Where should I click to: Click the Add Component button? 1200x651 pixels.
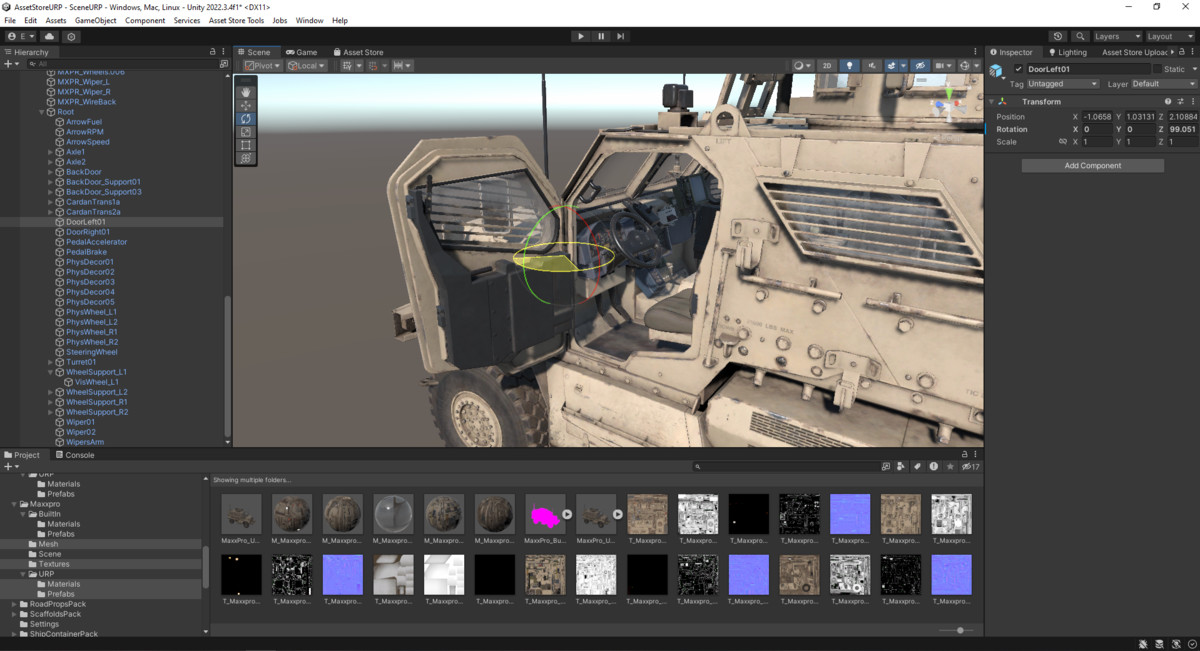(1092, 166)
